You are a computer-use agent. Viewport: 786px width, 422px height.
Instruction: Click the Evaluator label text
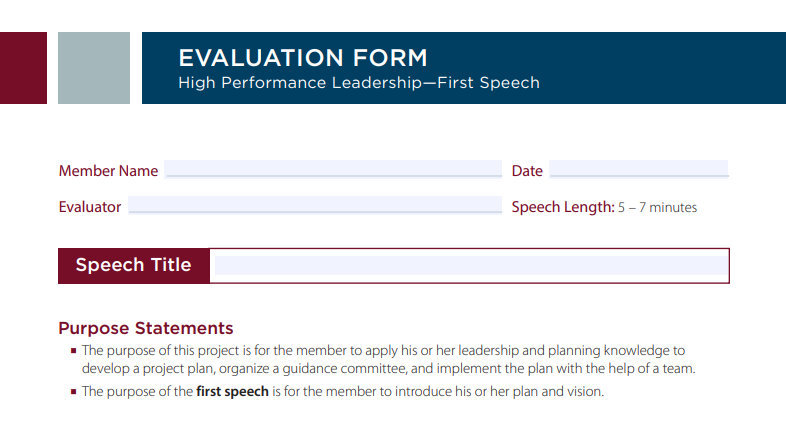coord(90,207)
